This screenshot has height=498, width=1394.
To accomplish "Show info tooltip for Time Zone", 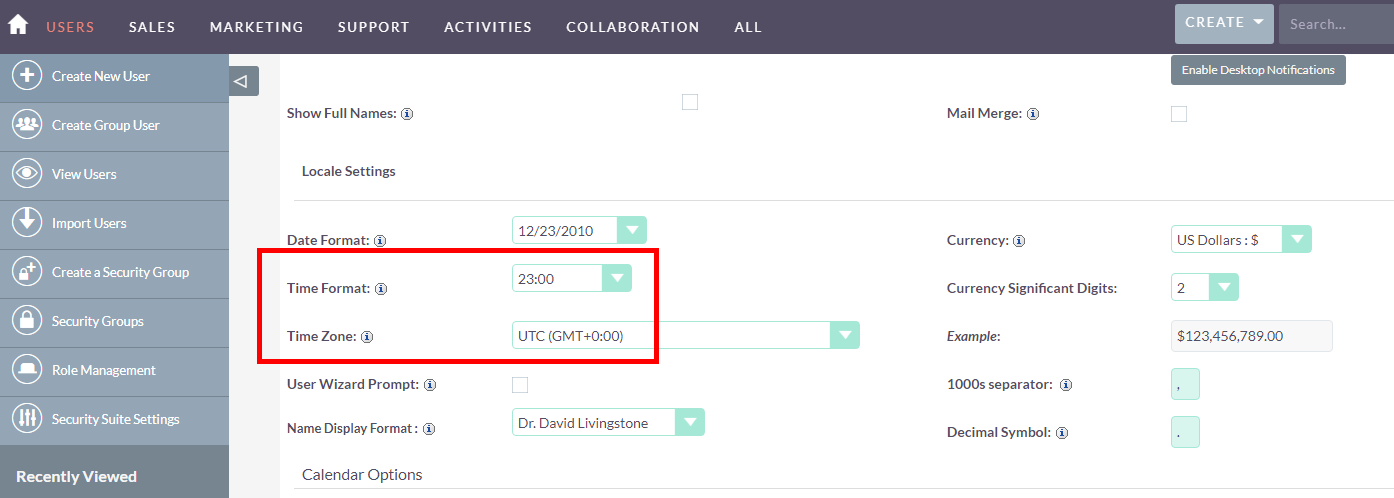I will point(367,337).
